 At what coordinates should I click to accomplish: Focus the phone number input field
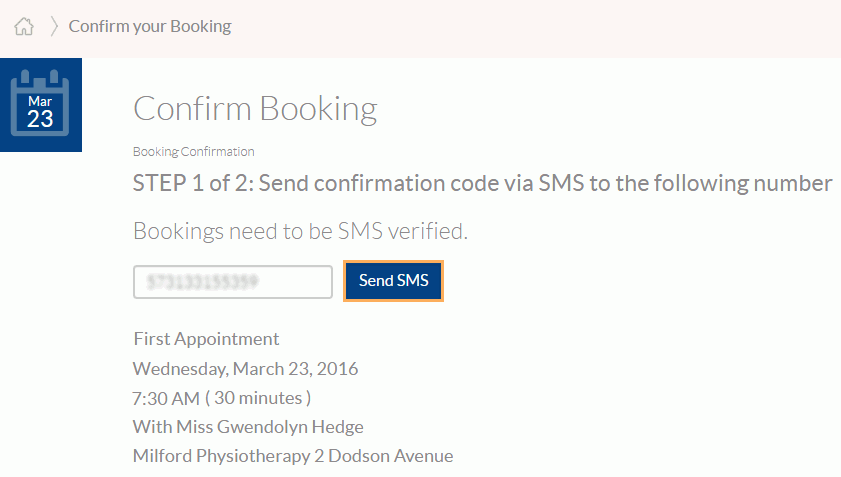click(232, 282)
